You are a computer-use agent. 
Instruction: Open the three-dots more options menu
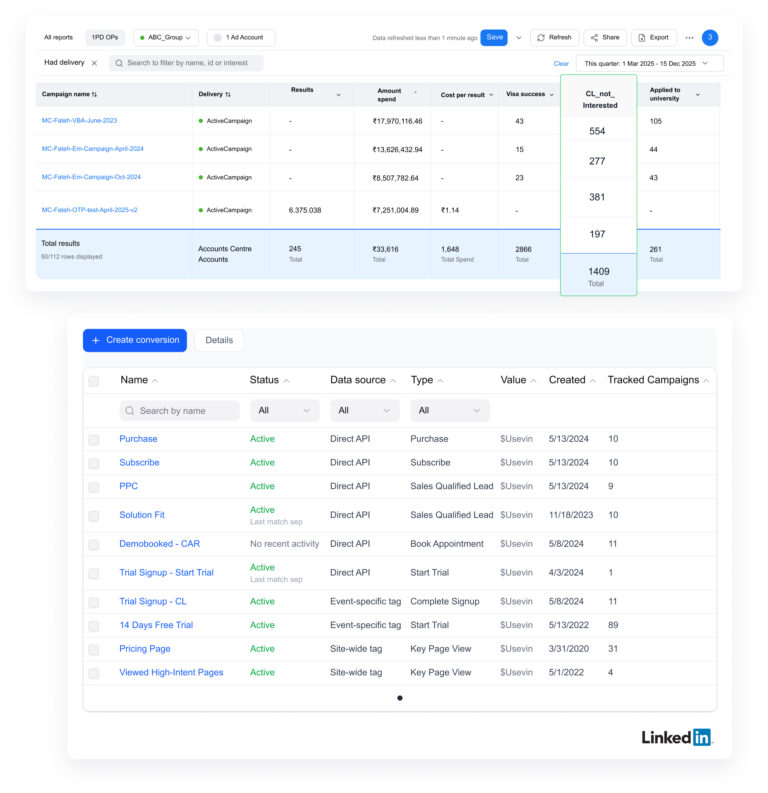[689, 38]
